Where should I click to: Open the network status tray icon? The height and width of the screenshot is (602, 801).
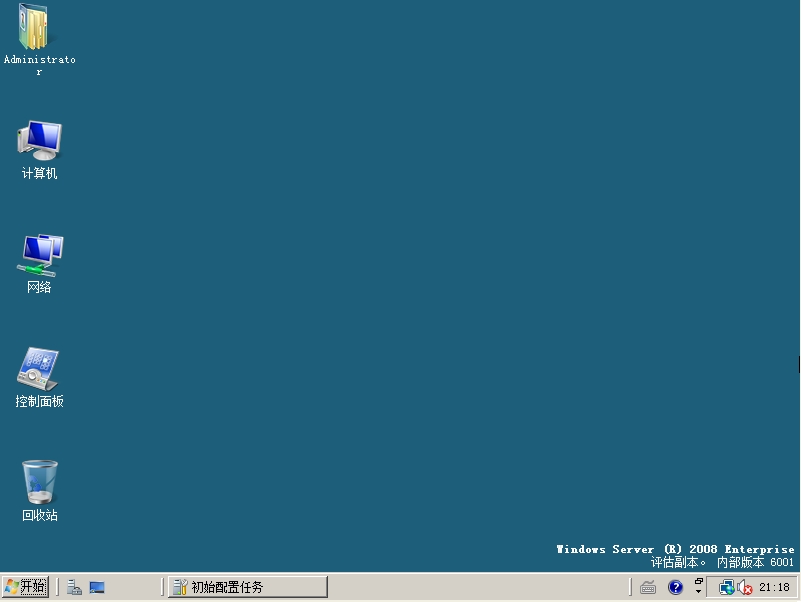pyautogui.click(x=727, y=587)
